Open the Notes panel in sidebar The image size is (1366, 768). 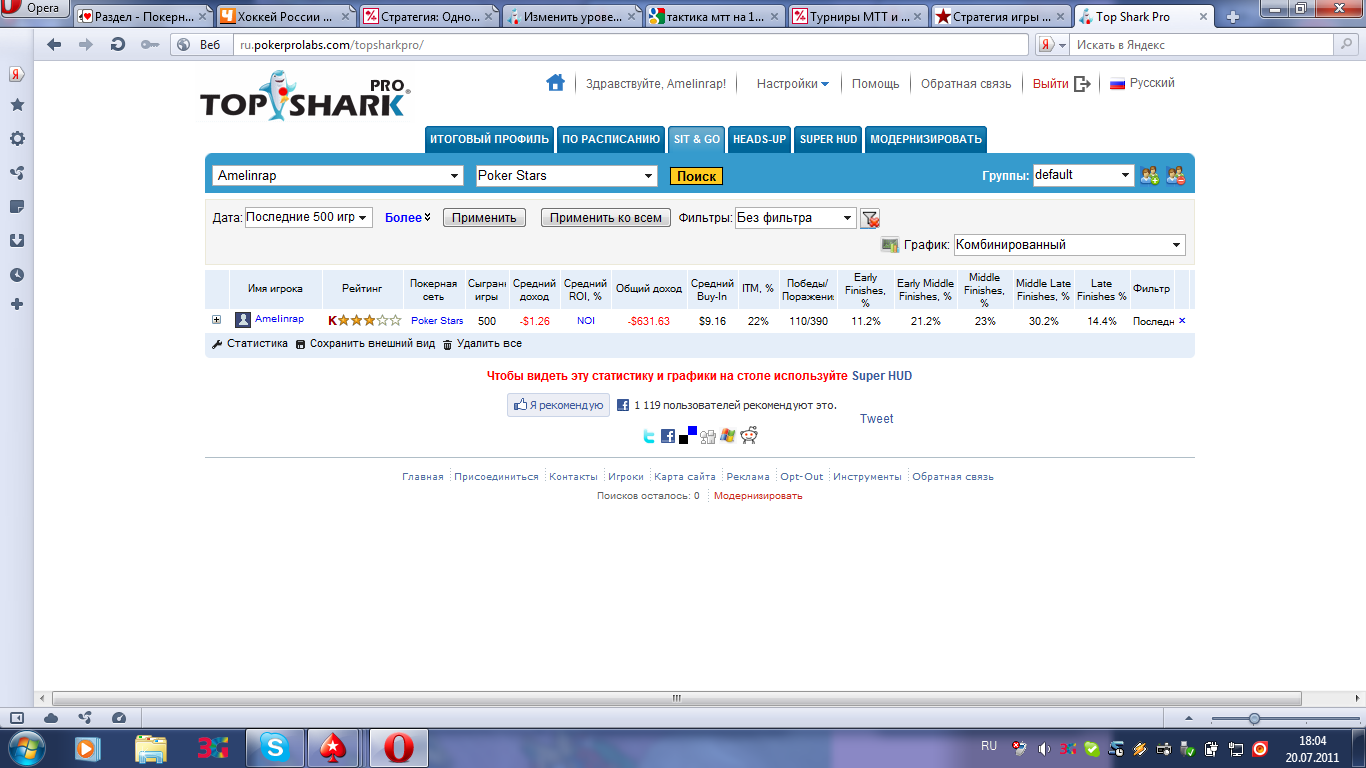(17, 207)
